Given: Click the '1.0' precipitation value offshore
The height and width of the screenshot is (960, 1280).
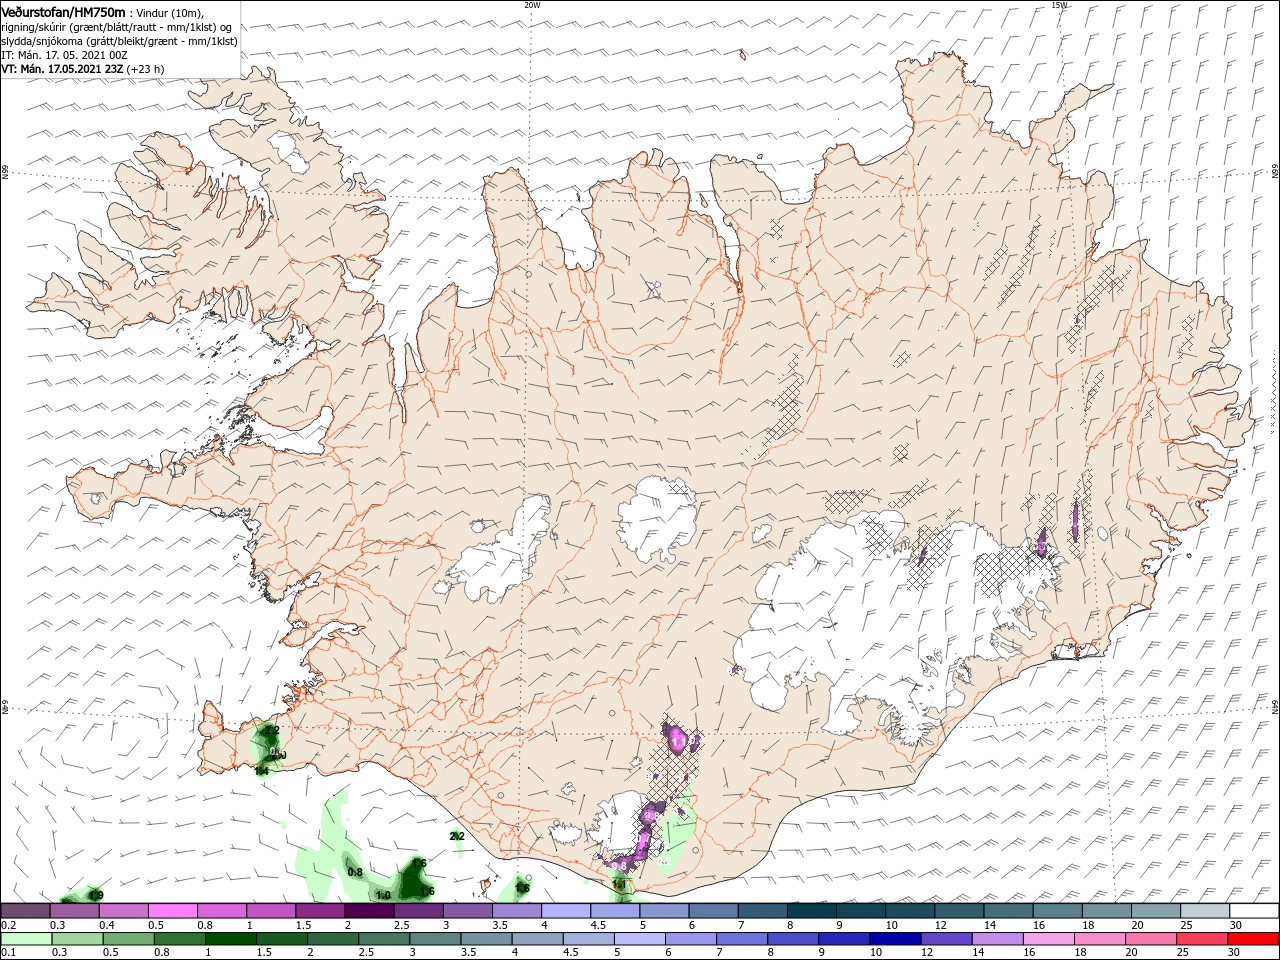Looking at the screenshot, I should [383, 895].
